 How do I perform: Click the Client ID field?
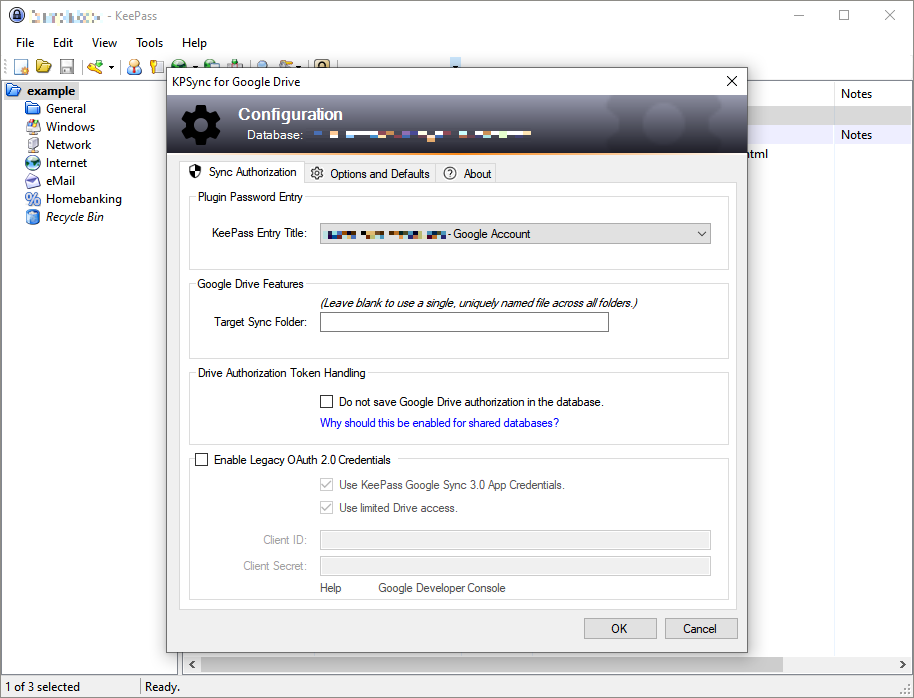point(515,540)
